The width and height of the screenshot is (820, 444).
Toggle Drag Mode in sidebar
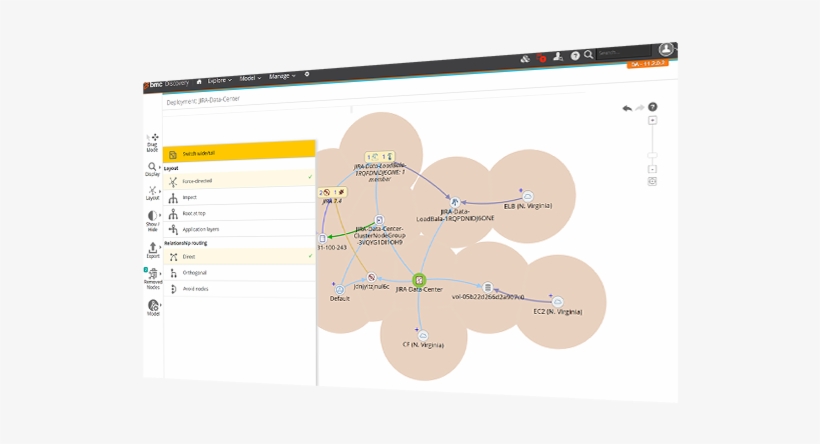pyautogui.click(x=152, y=143)
